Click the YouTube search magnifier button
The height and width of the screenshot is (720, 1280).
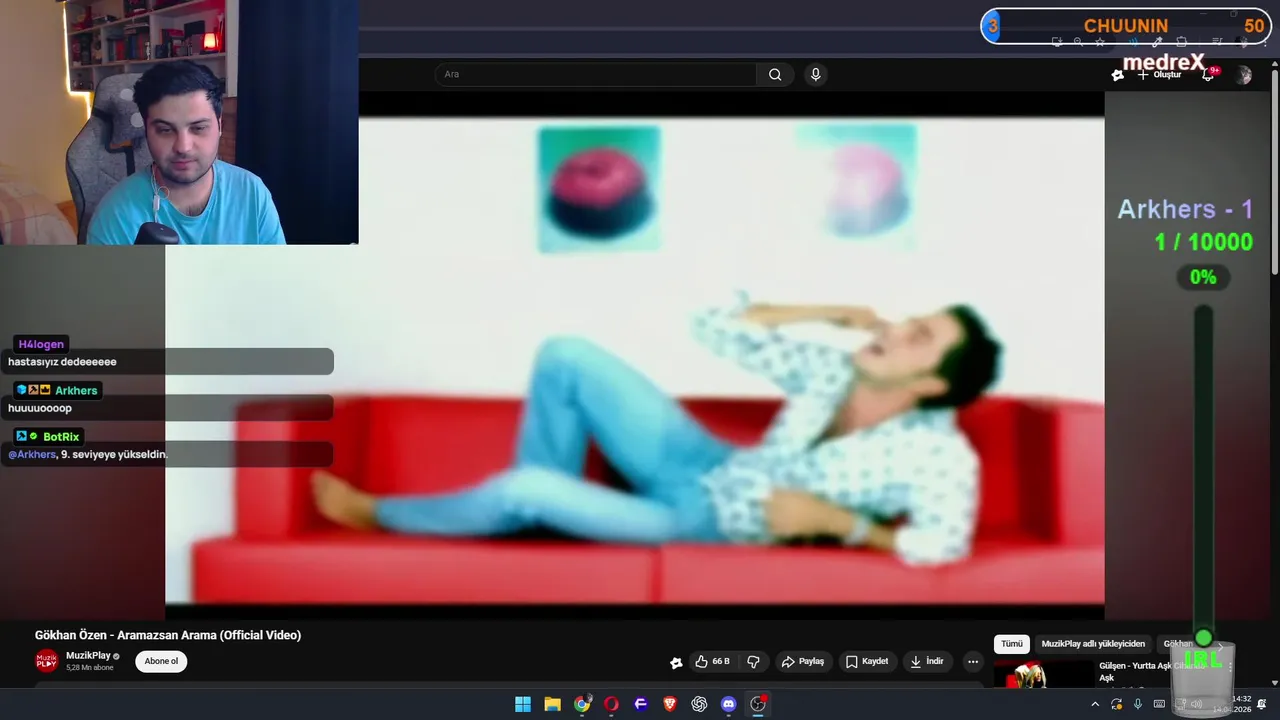pyautogui.click(x=775, y=74)
